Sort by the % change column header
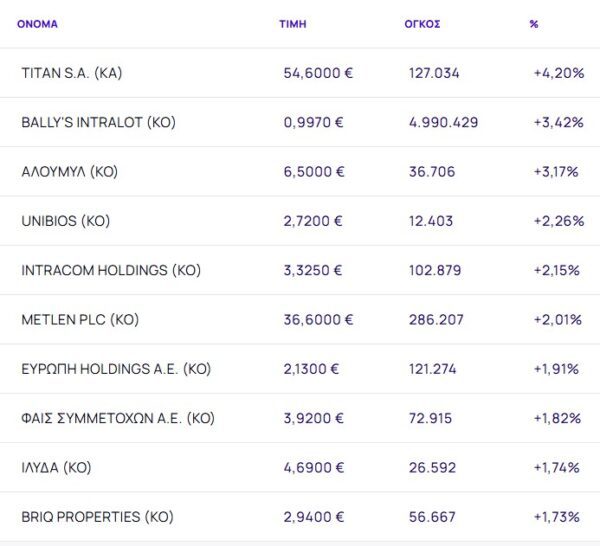600x546 pixels. tap(534, 23)
